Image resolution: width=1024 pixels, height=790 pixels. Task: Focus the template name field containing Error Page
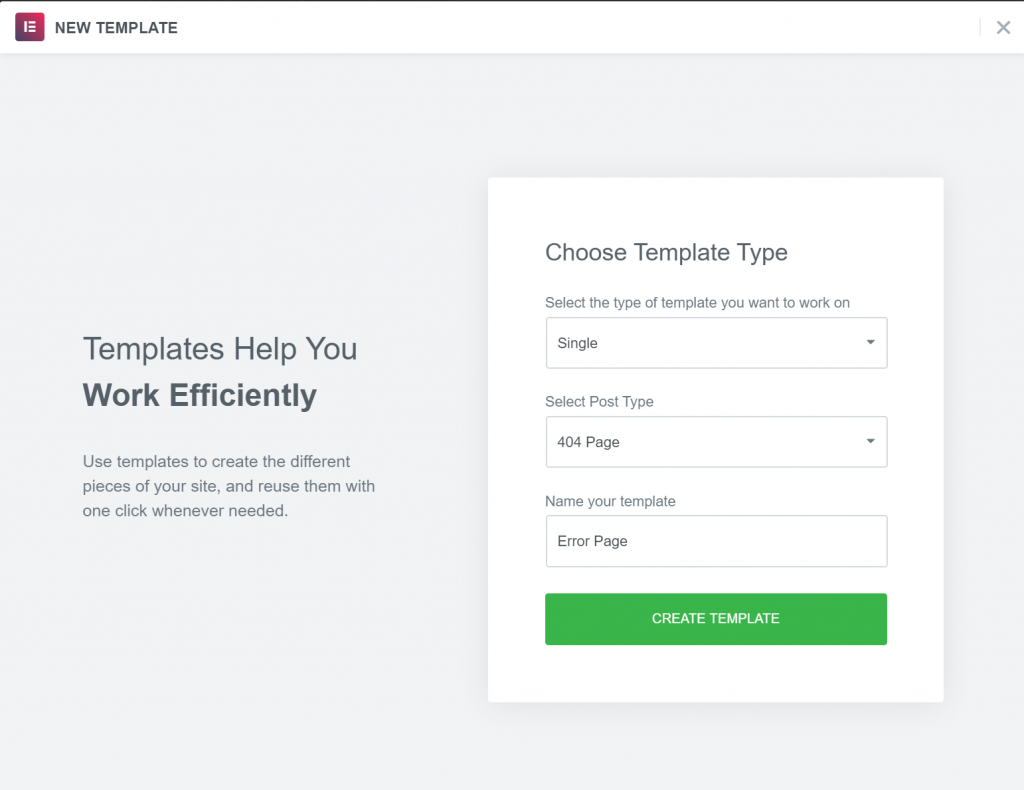716,541
